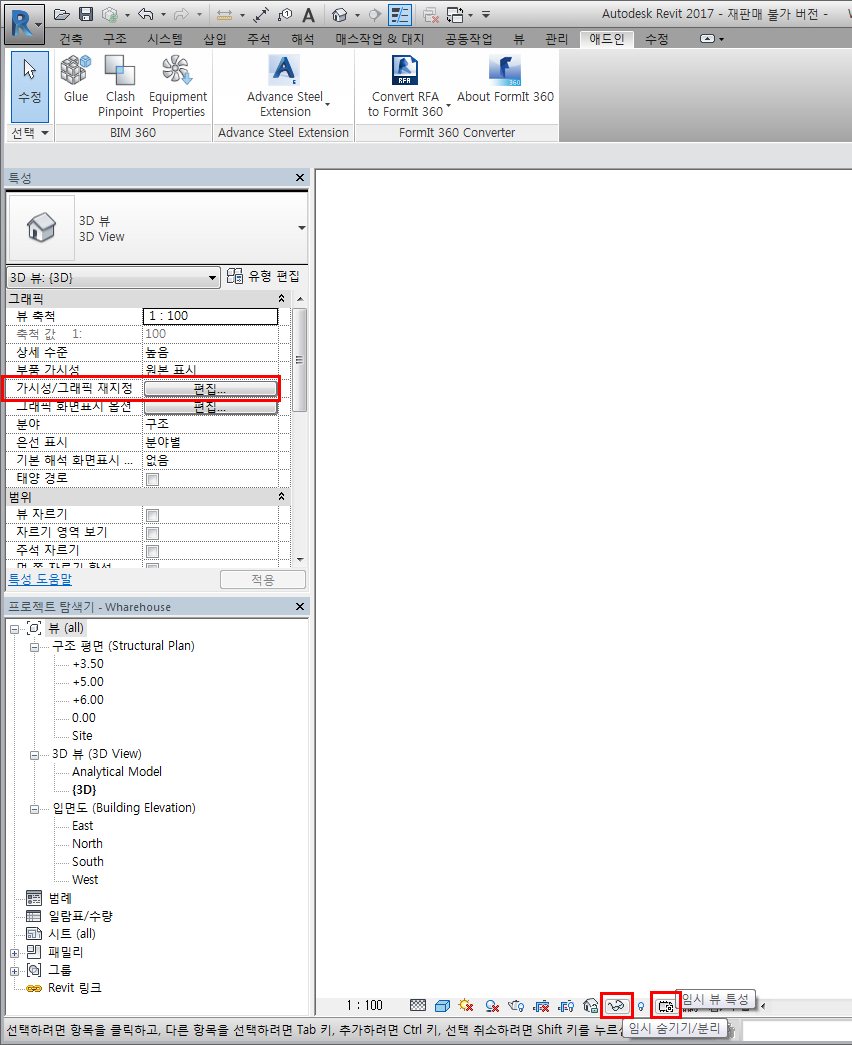Viewport: 852px width, 1045px height.
Task: Collapse the 입면도 (Building Elevation) node
Action: pos(34,808)
